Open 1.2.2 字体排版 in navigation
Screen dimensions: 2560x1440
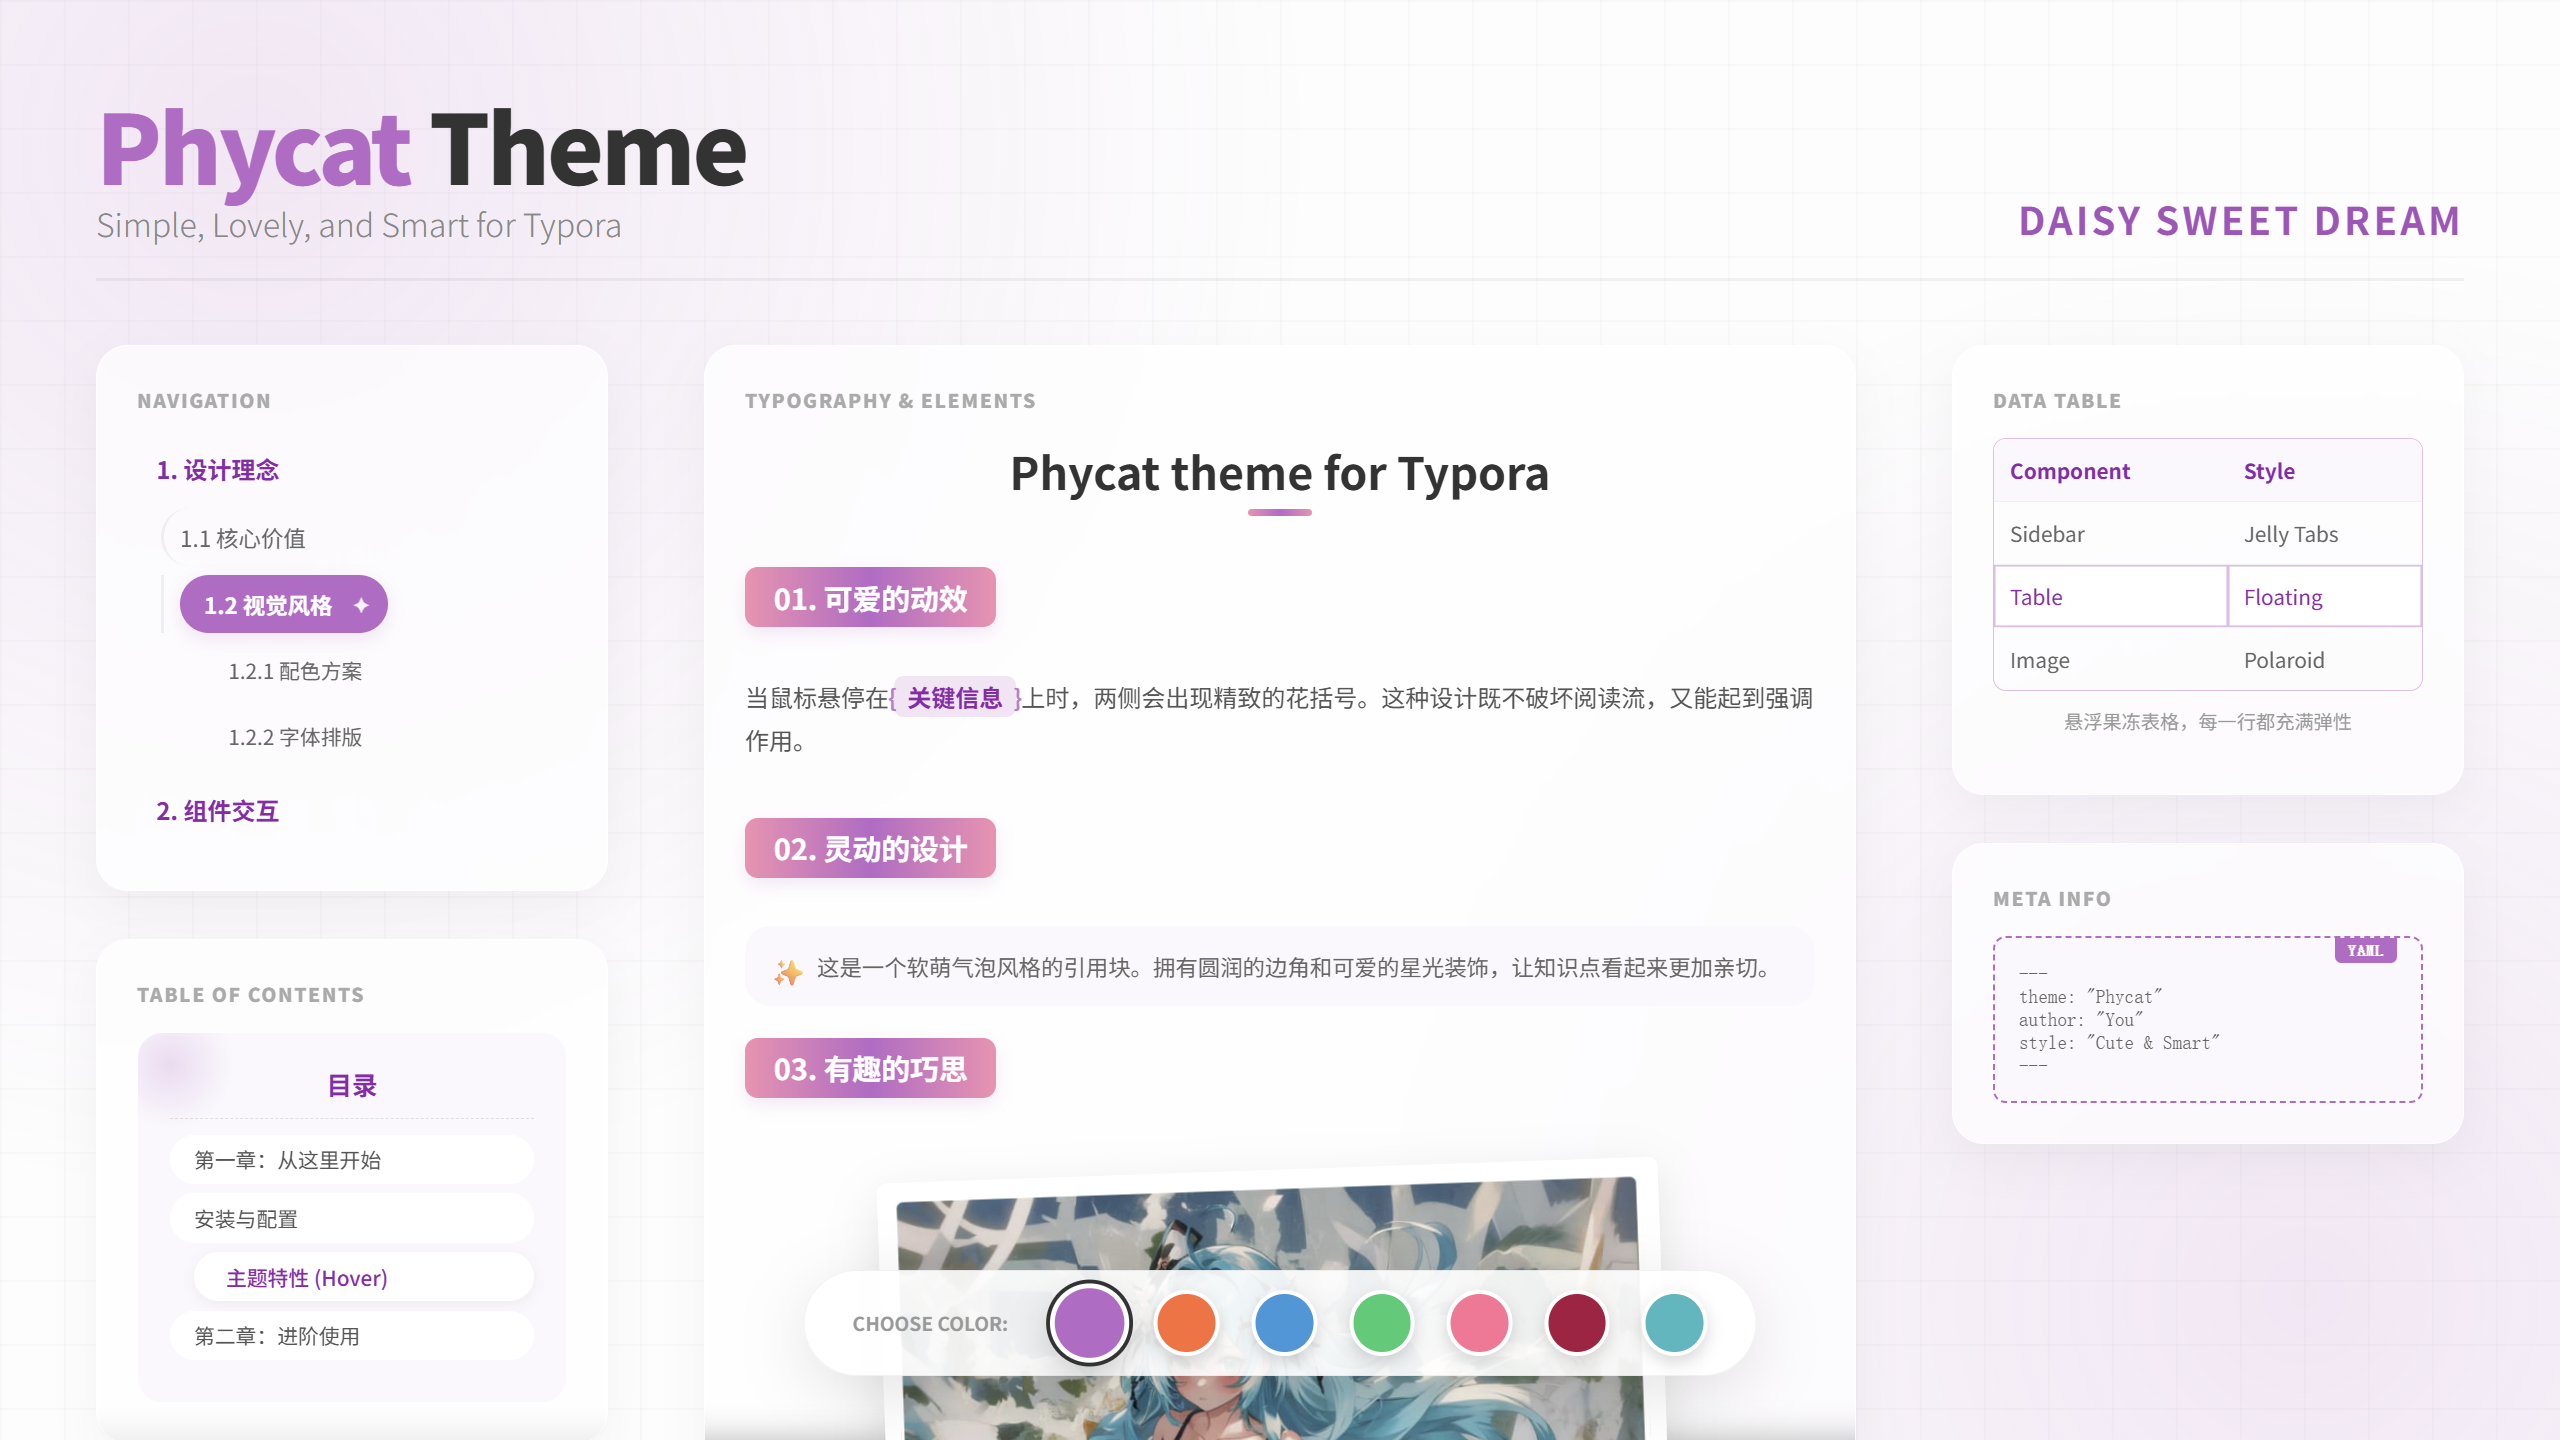point(295,737)
